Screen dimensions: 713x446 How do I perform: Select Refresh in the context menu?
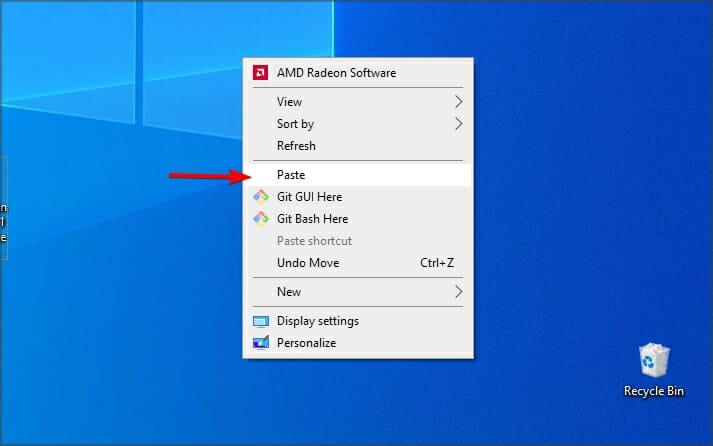pos(358,146)
